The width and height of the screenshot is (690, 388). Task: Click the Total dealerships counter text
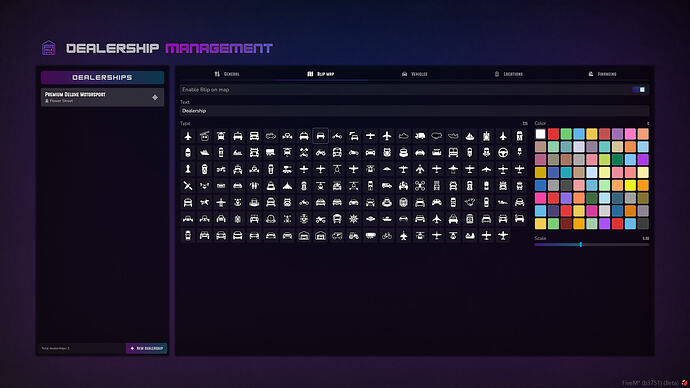tap(55, 348)
